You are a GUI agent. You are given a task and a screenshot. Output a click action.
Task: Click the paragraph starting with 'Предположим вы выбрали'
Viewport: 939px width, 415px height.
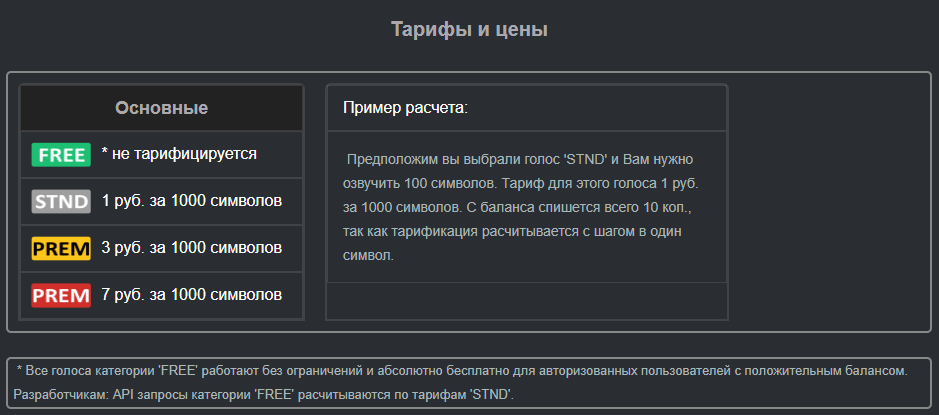pos(525,207)
